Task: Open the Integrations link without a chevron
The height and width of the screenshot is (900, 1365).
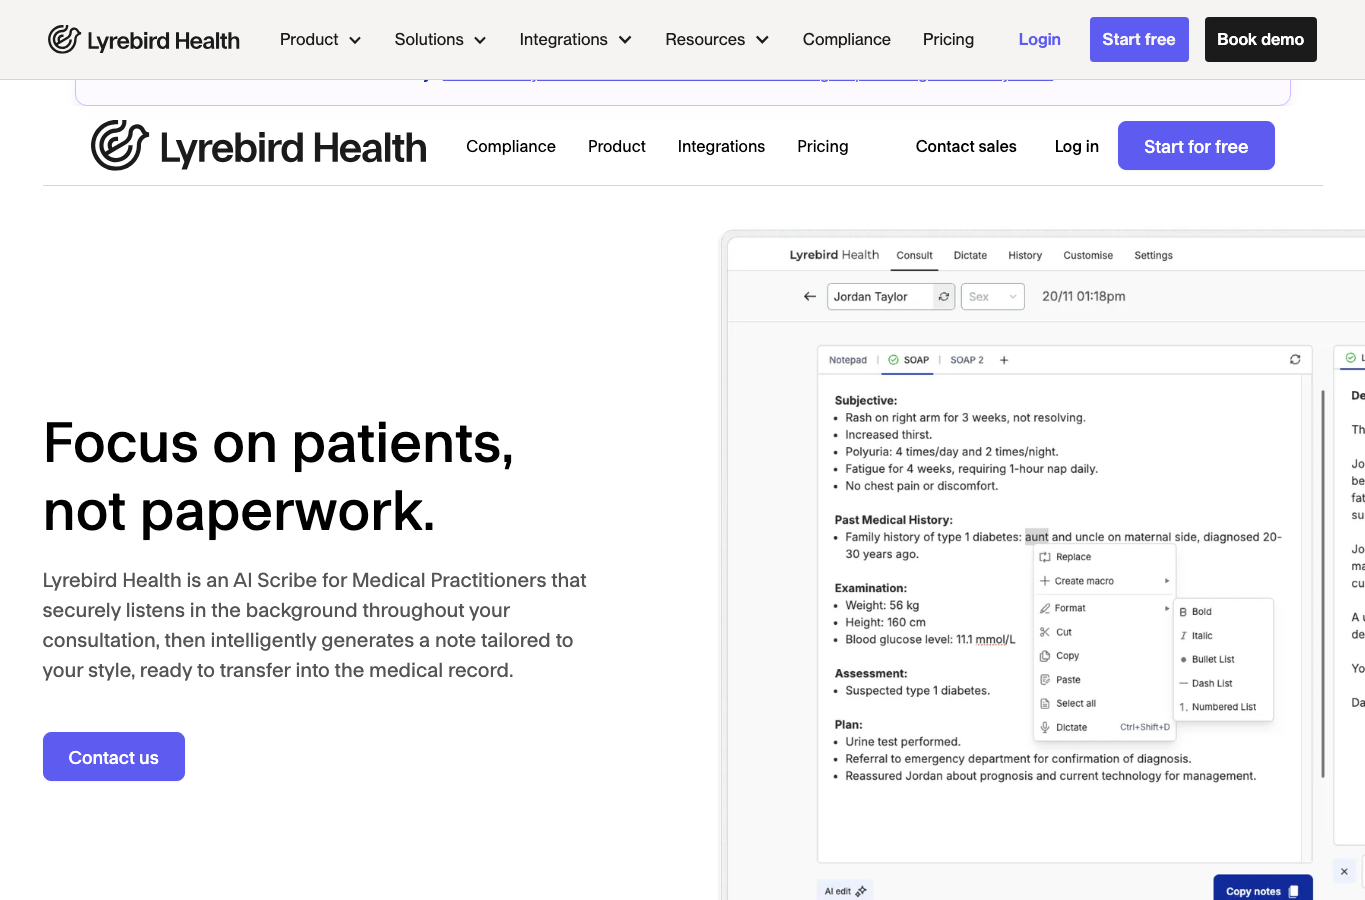Action: click(x=721, y=146)
